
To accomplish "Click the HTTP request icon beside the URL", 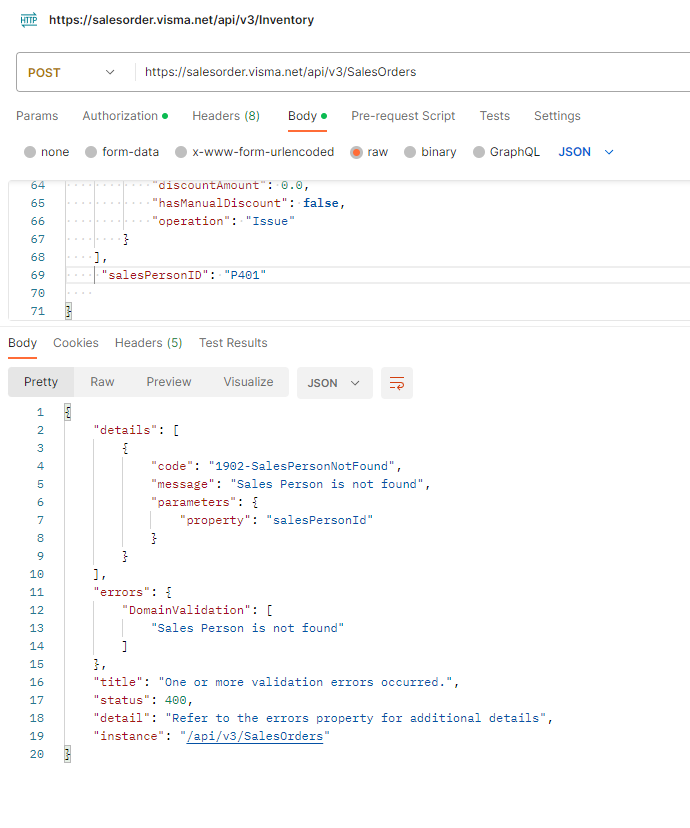I will tap(28, 19).
